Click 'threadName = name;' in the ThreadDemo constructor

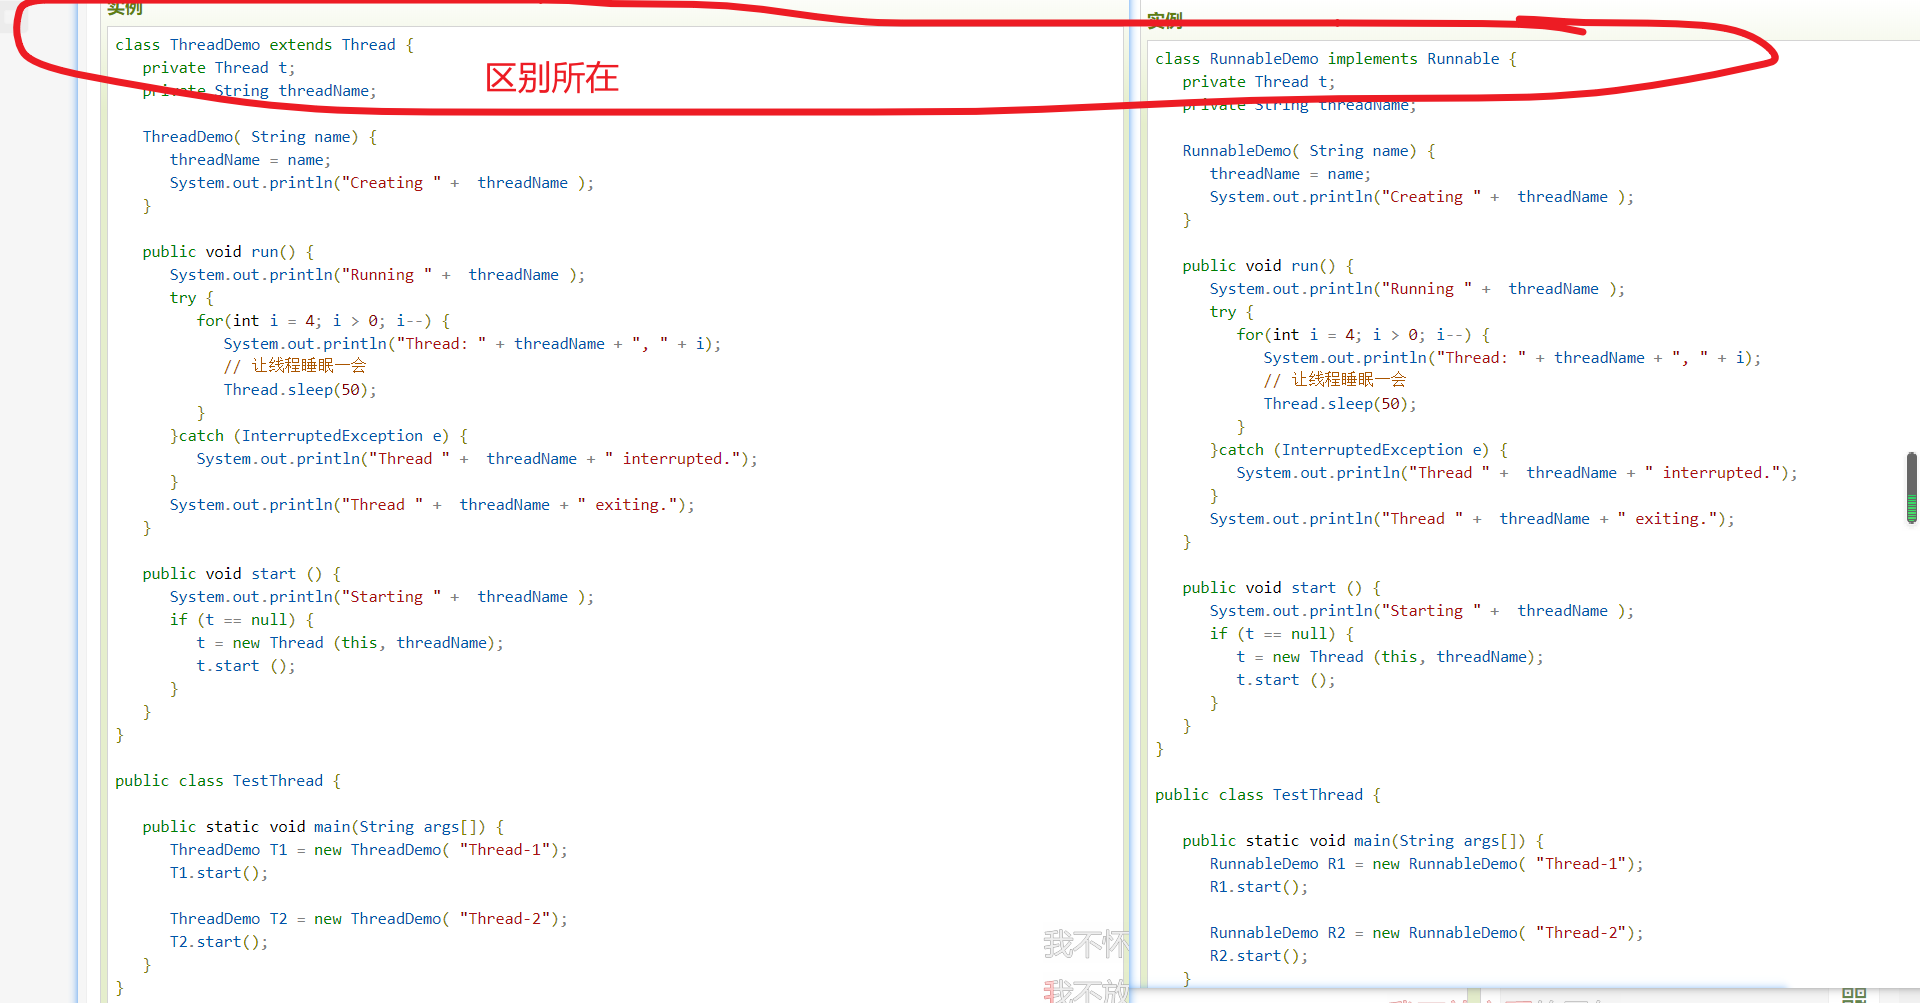[250, 160]
